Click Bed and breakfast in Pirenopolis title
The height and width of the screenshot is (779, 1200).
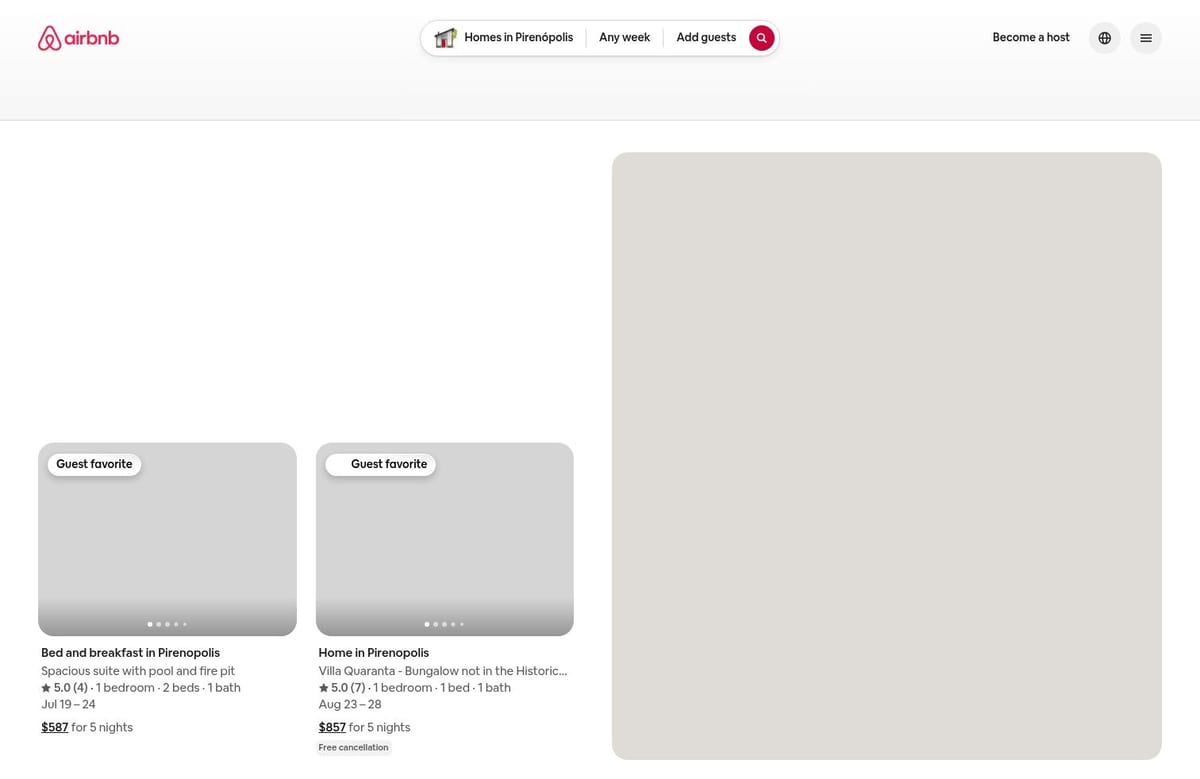pyautogui.click(x=130, y=653)
